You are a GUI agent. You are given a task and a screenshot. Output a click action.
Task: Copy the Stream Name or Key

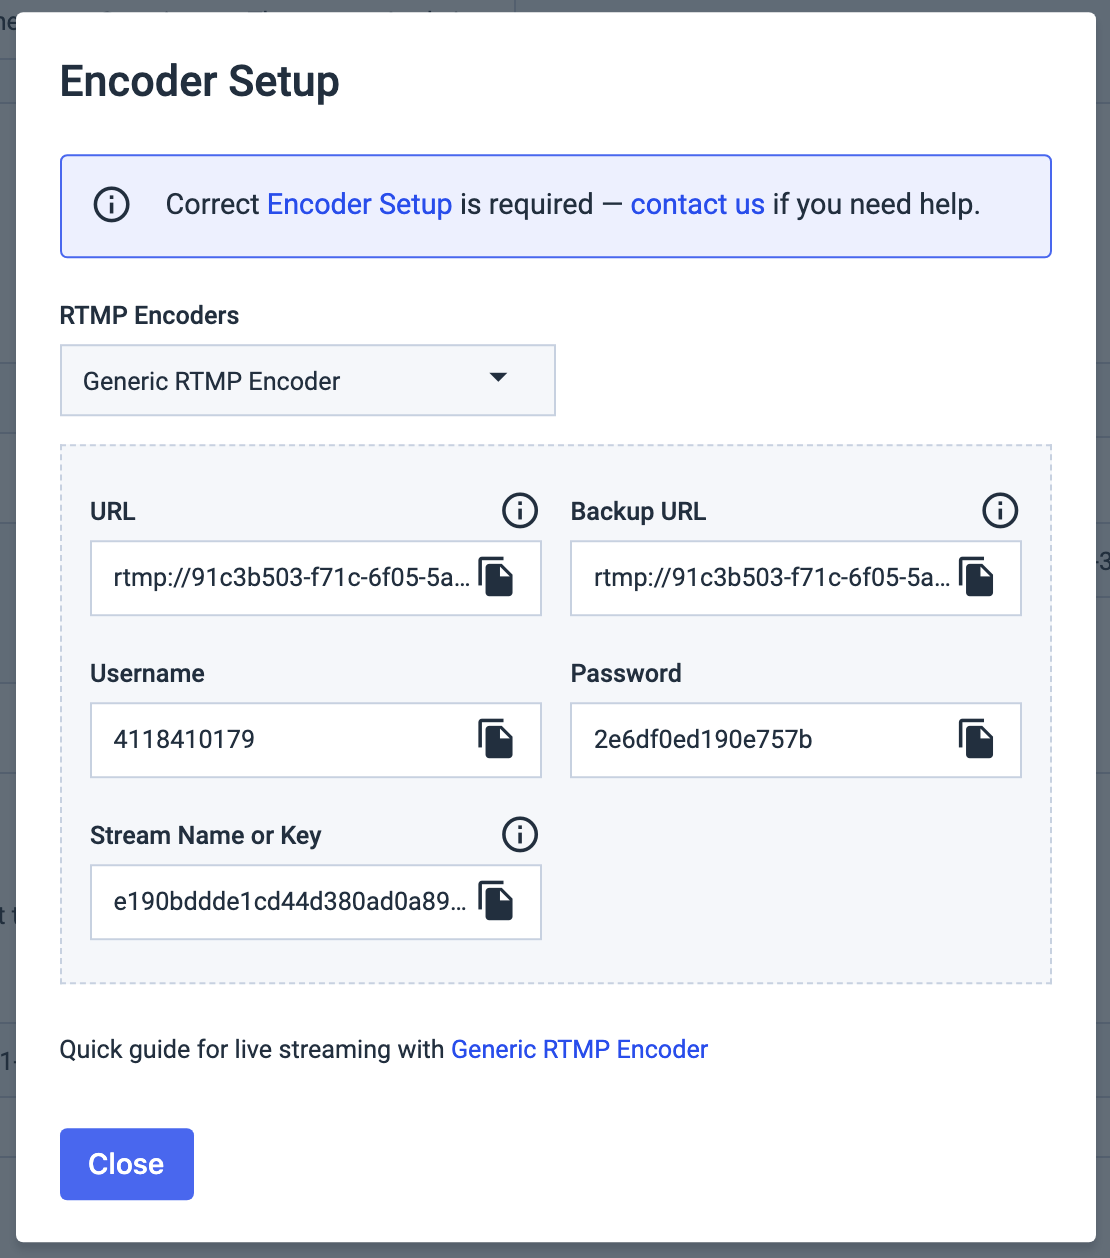pyautogui.click(x=497, y=901)
